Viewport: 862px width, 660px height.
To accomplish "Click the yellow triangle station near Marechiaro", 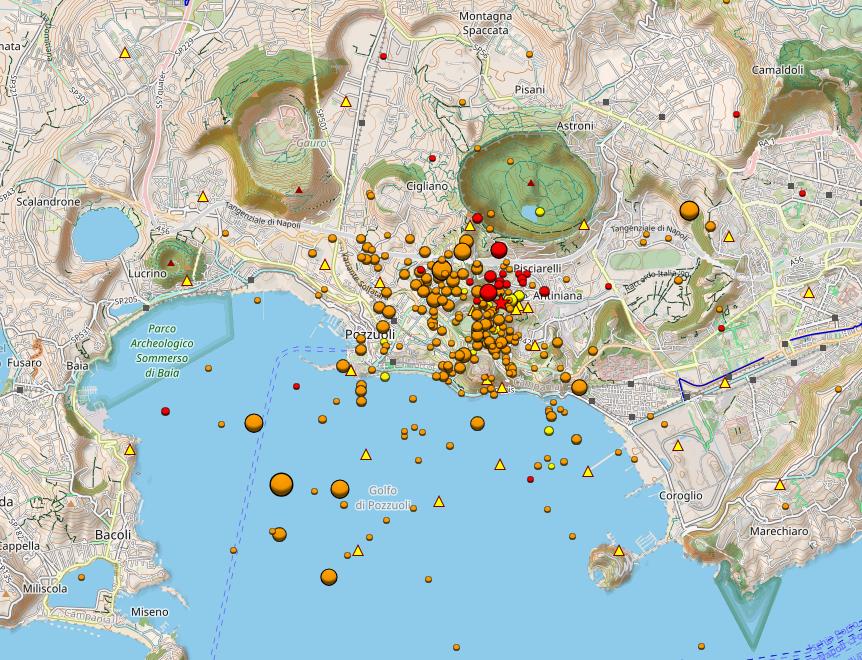I will [780, 485].
